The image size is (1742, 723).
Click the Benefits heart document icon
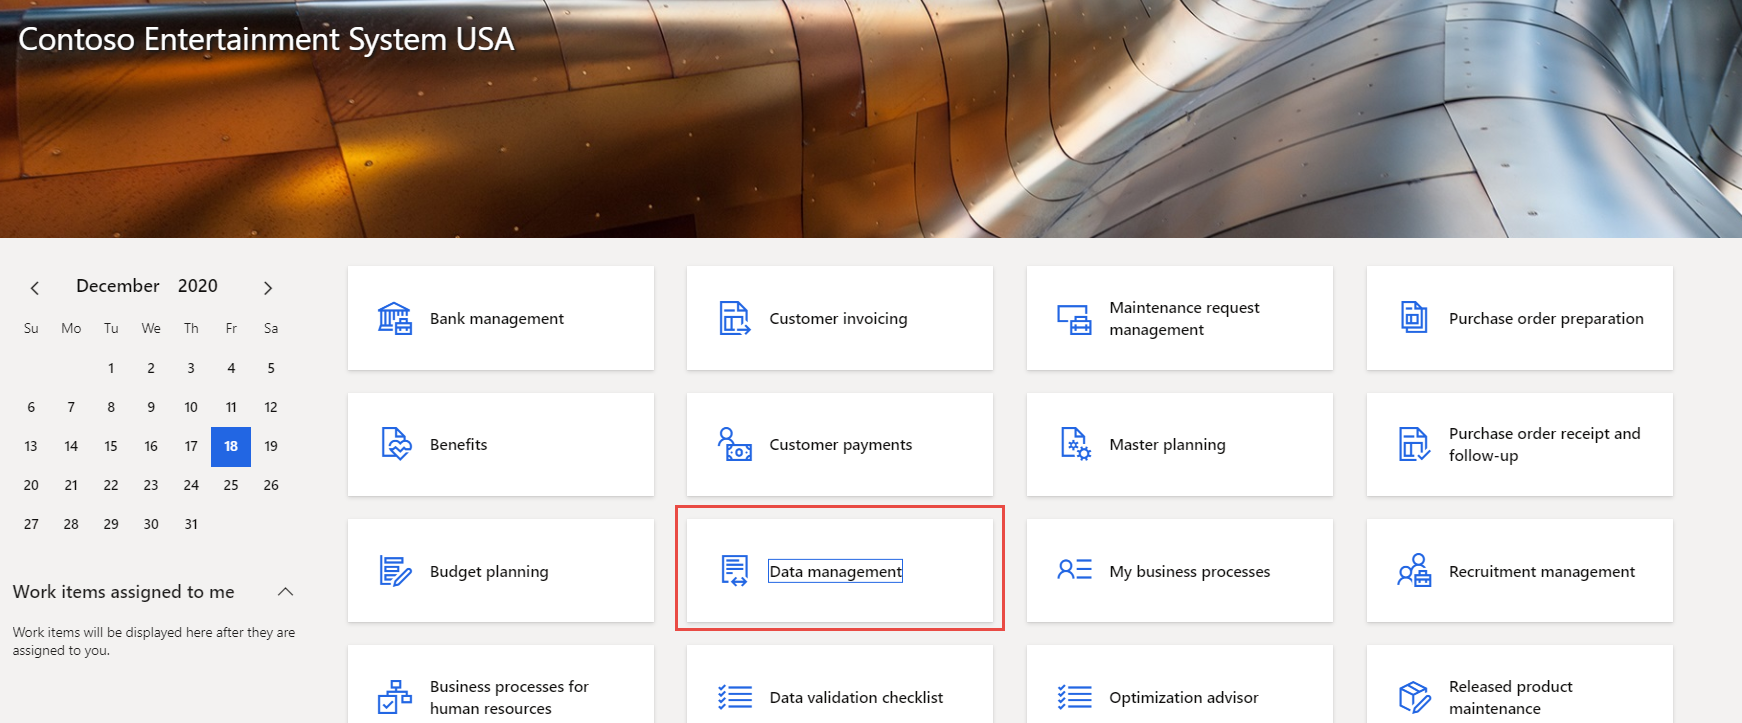click(395, 444)
